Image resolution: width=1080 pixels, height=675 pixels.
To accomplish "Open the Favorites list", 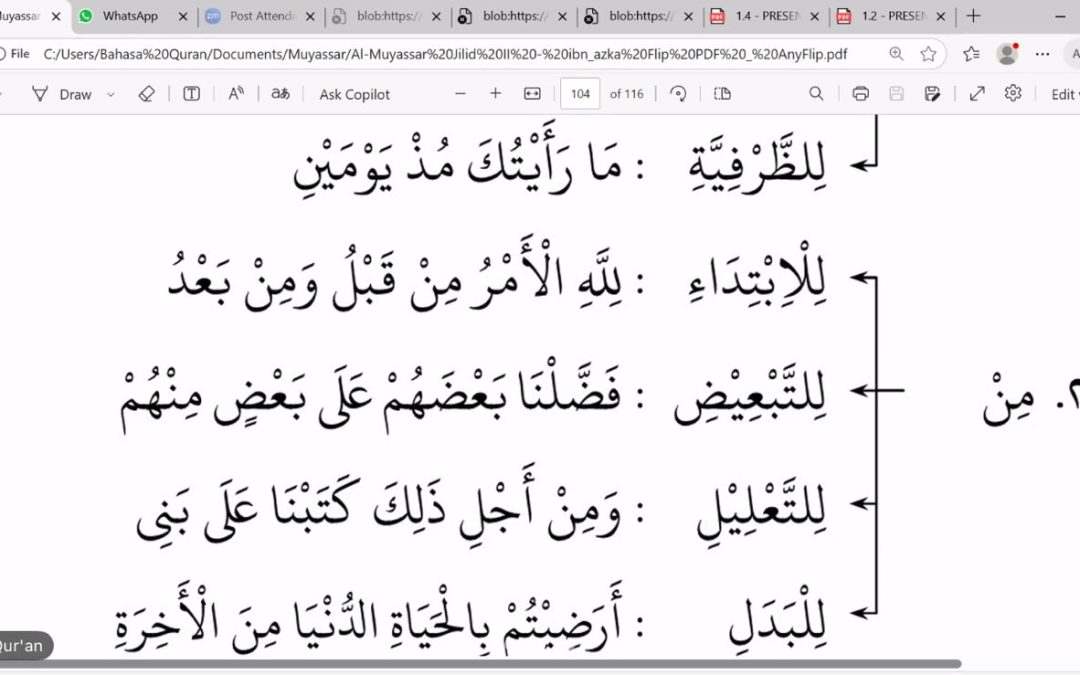I will pyautogui.click(x=971, y=54).
